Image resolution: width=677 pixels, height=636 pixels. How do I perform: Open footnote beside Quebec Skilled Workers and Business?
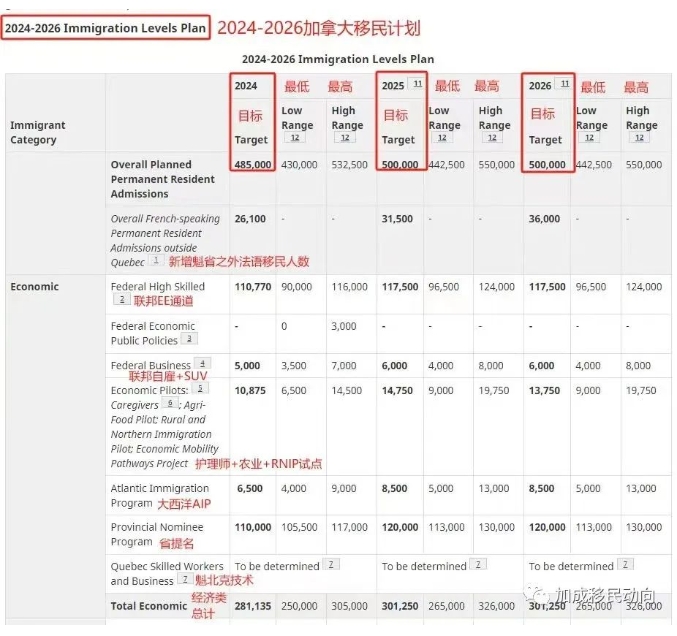(x=185, y=579)
